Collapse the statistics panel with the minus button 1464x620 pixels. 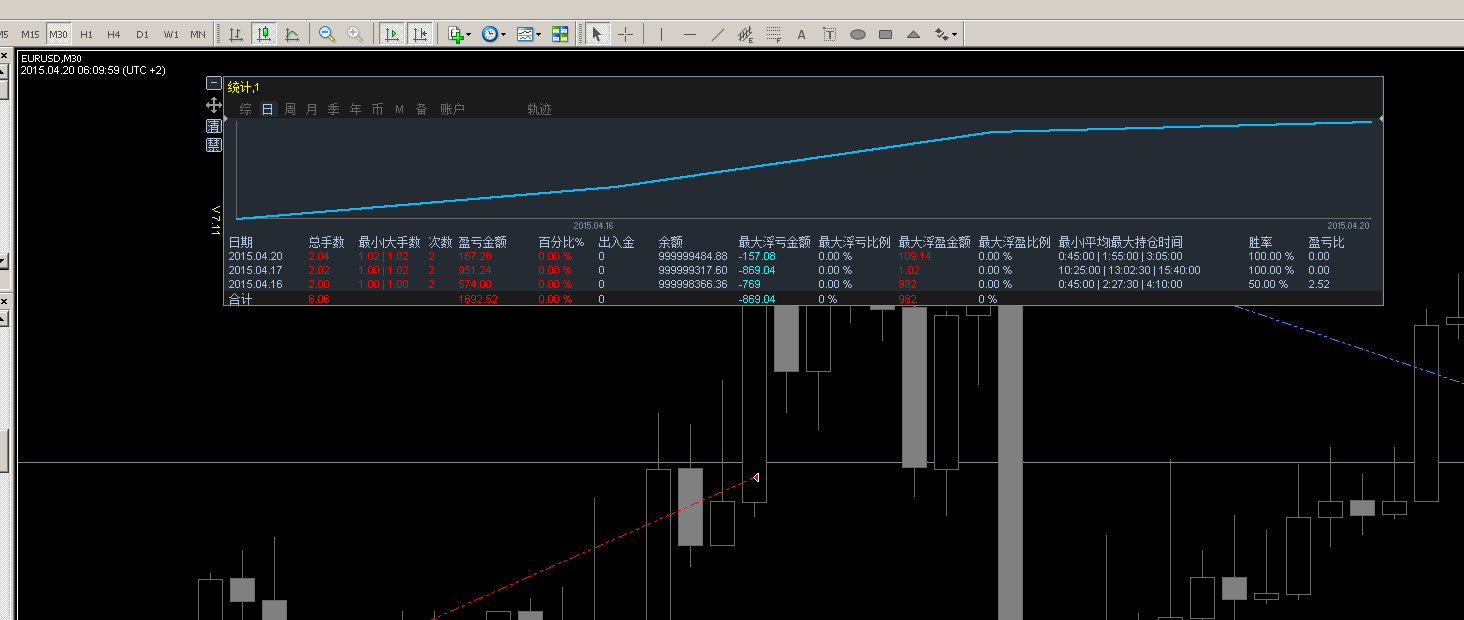213,84
